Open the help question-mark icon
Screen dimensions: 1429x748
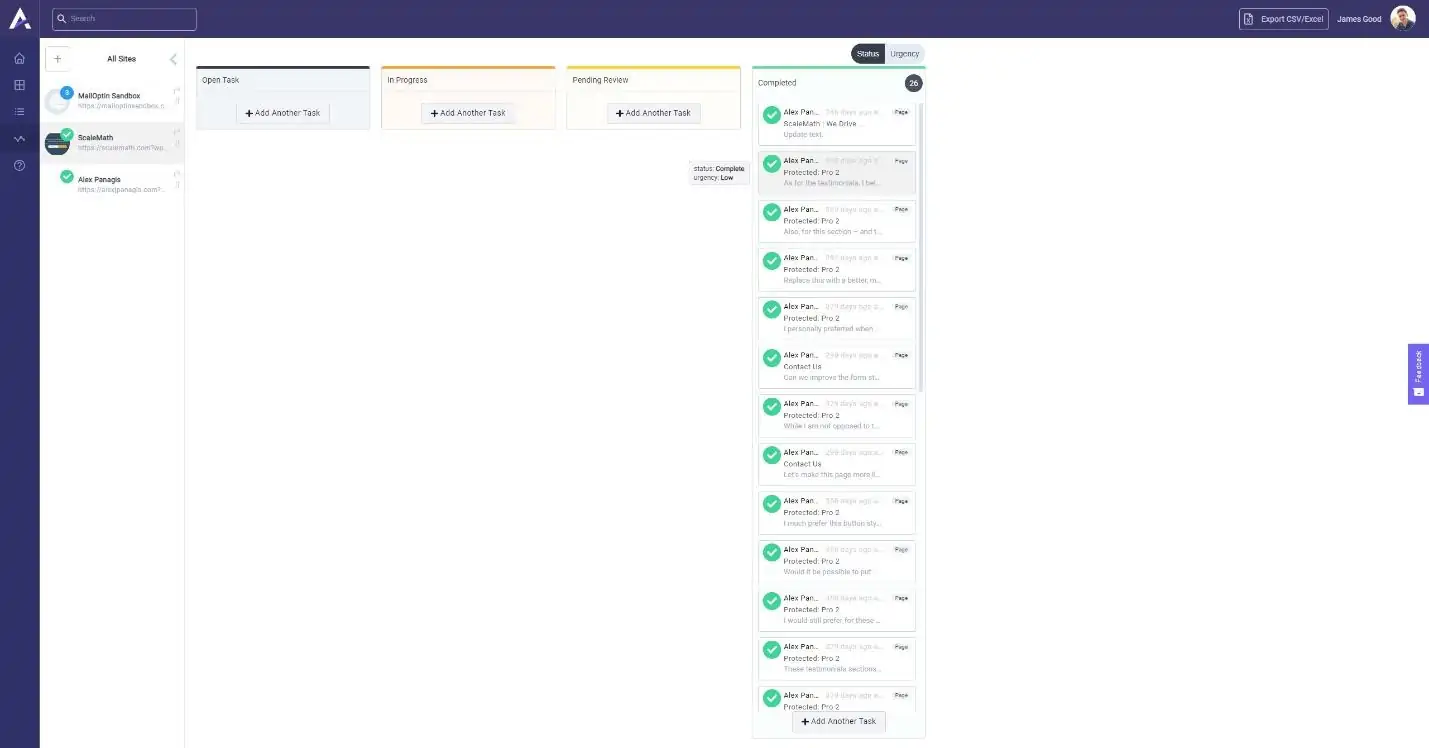click(18, 165)
